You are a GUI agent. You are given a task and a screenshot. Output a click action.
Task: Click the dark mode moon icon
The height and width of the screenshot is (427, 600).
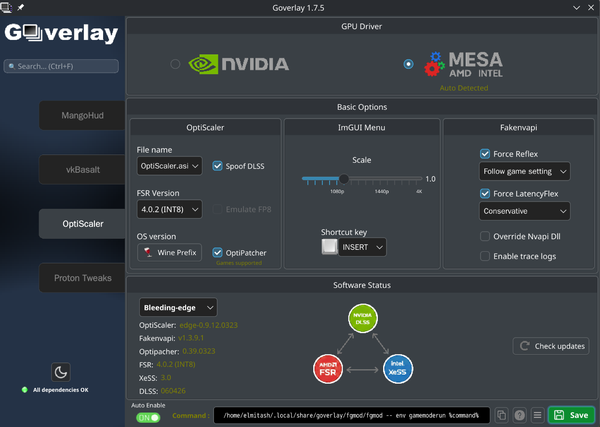coord(61,373)
